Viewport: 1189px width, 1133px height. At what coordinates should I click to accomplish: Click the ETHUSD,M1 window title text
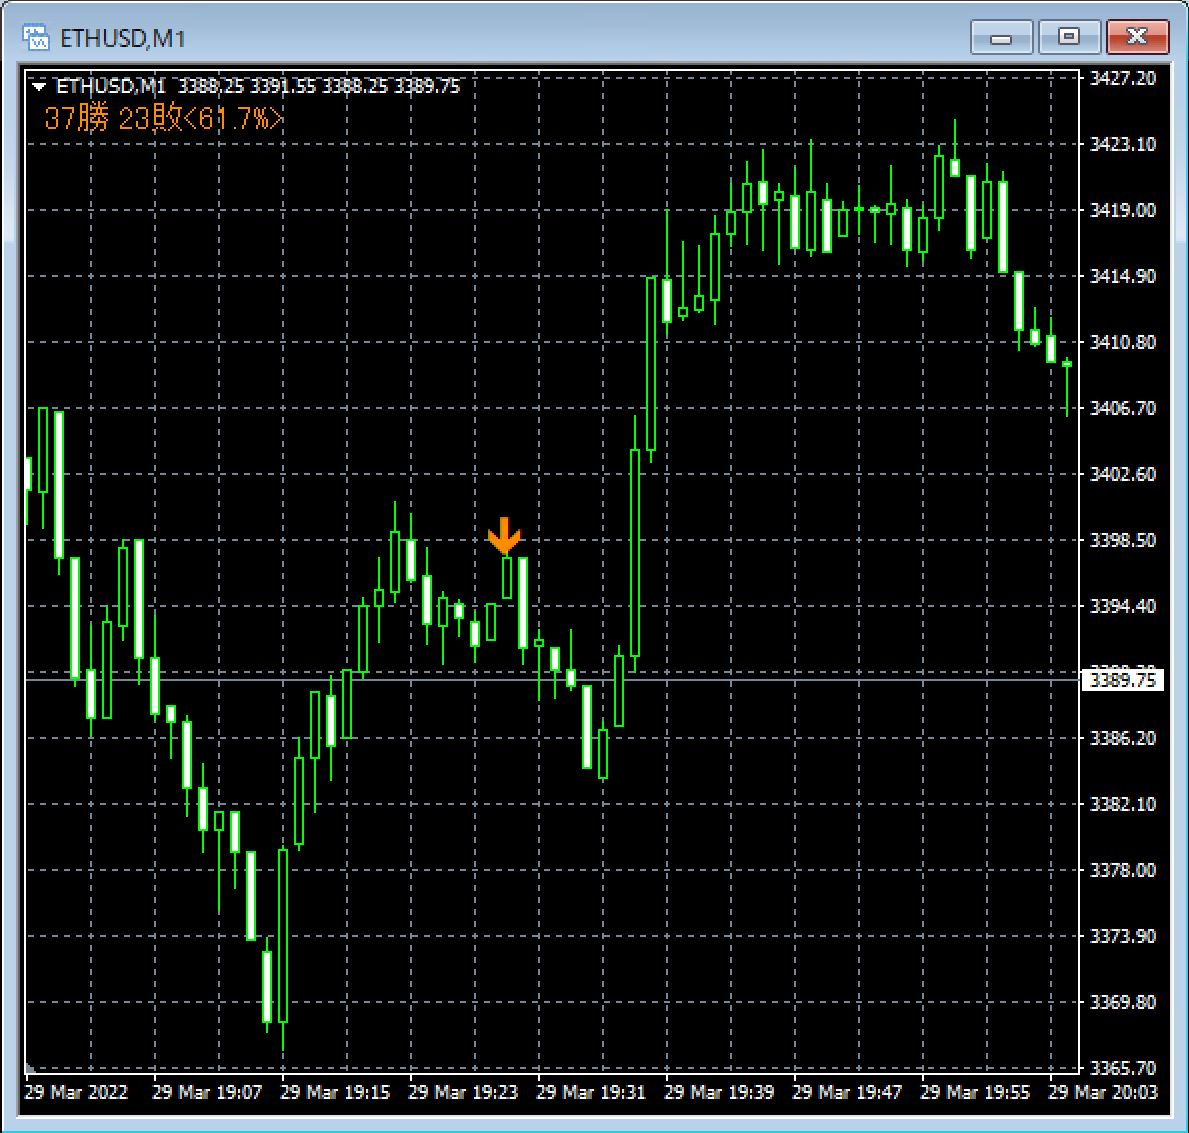pyautogui.click(x=122, y=38)
